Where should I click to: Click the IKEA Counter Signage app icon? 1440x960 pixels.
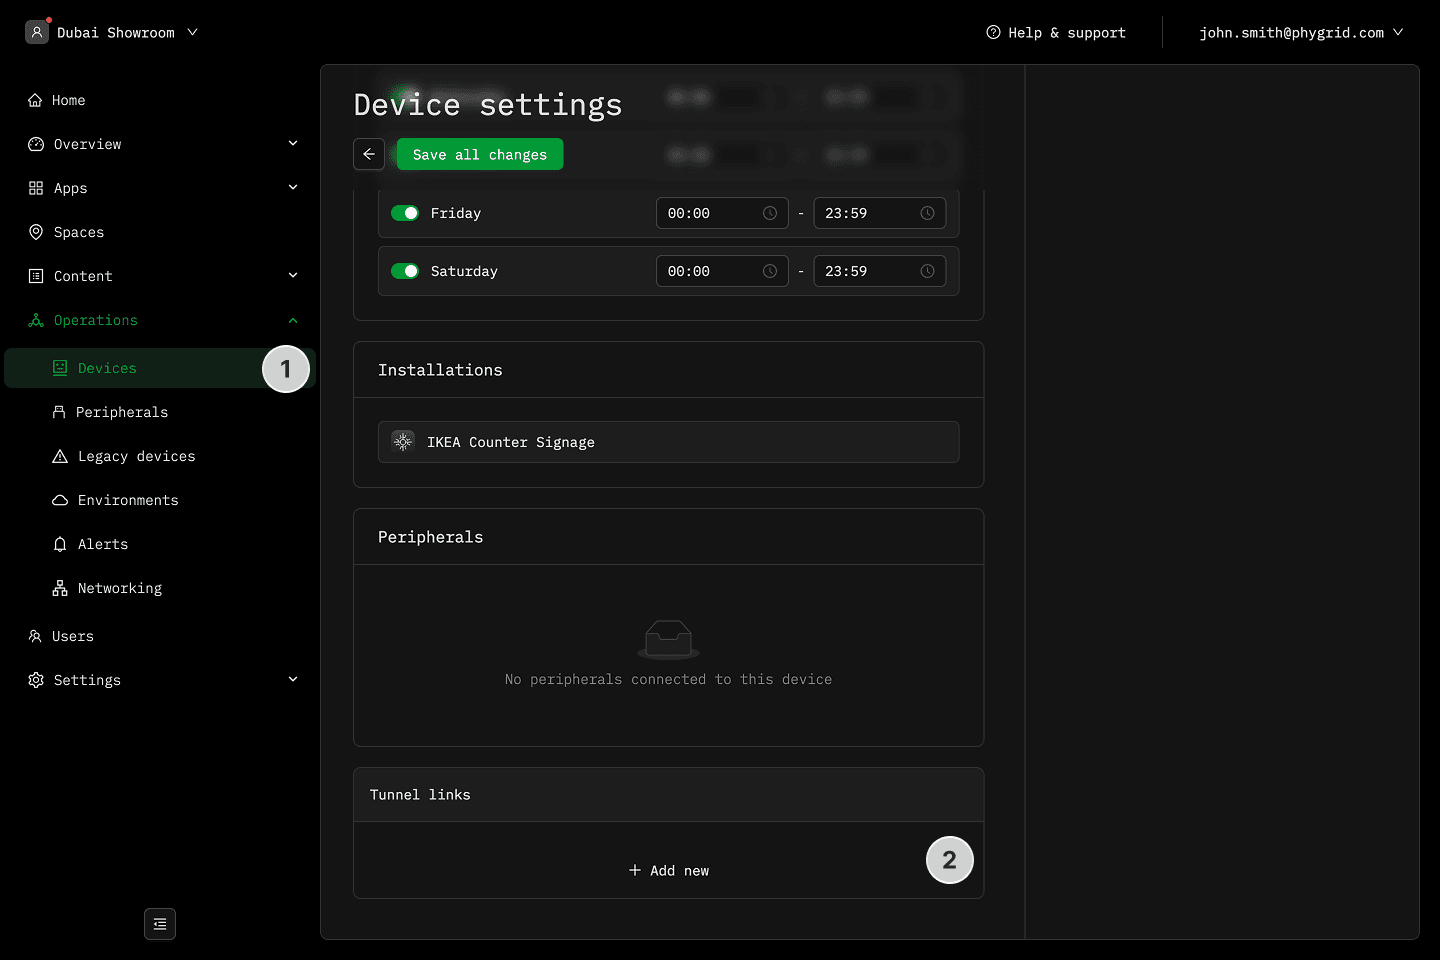[403, 442]
